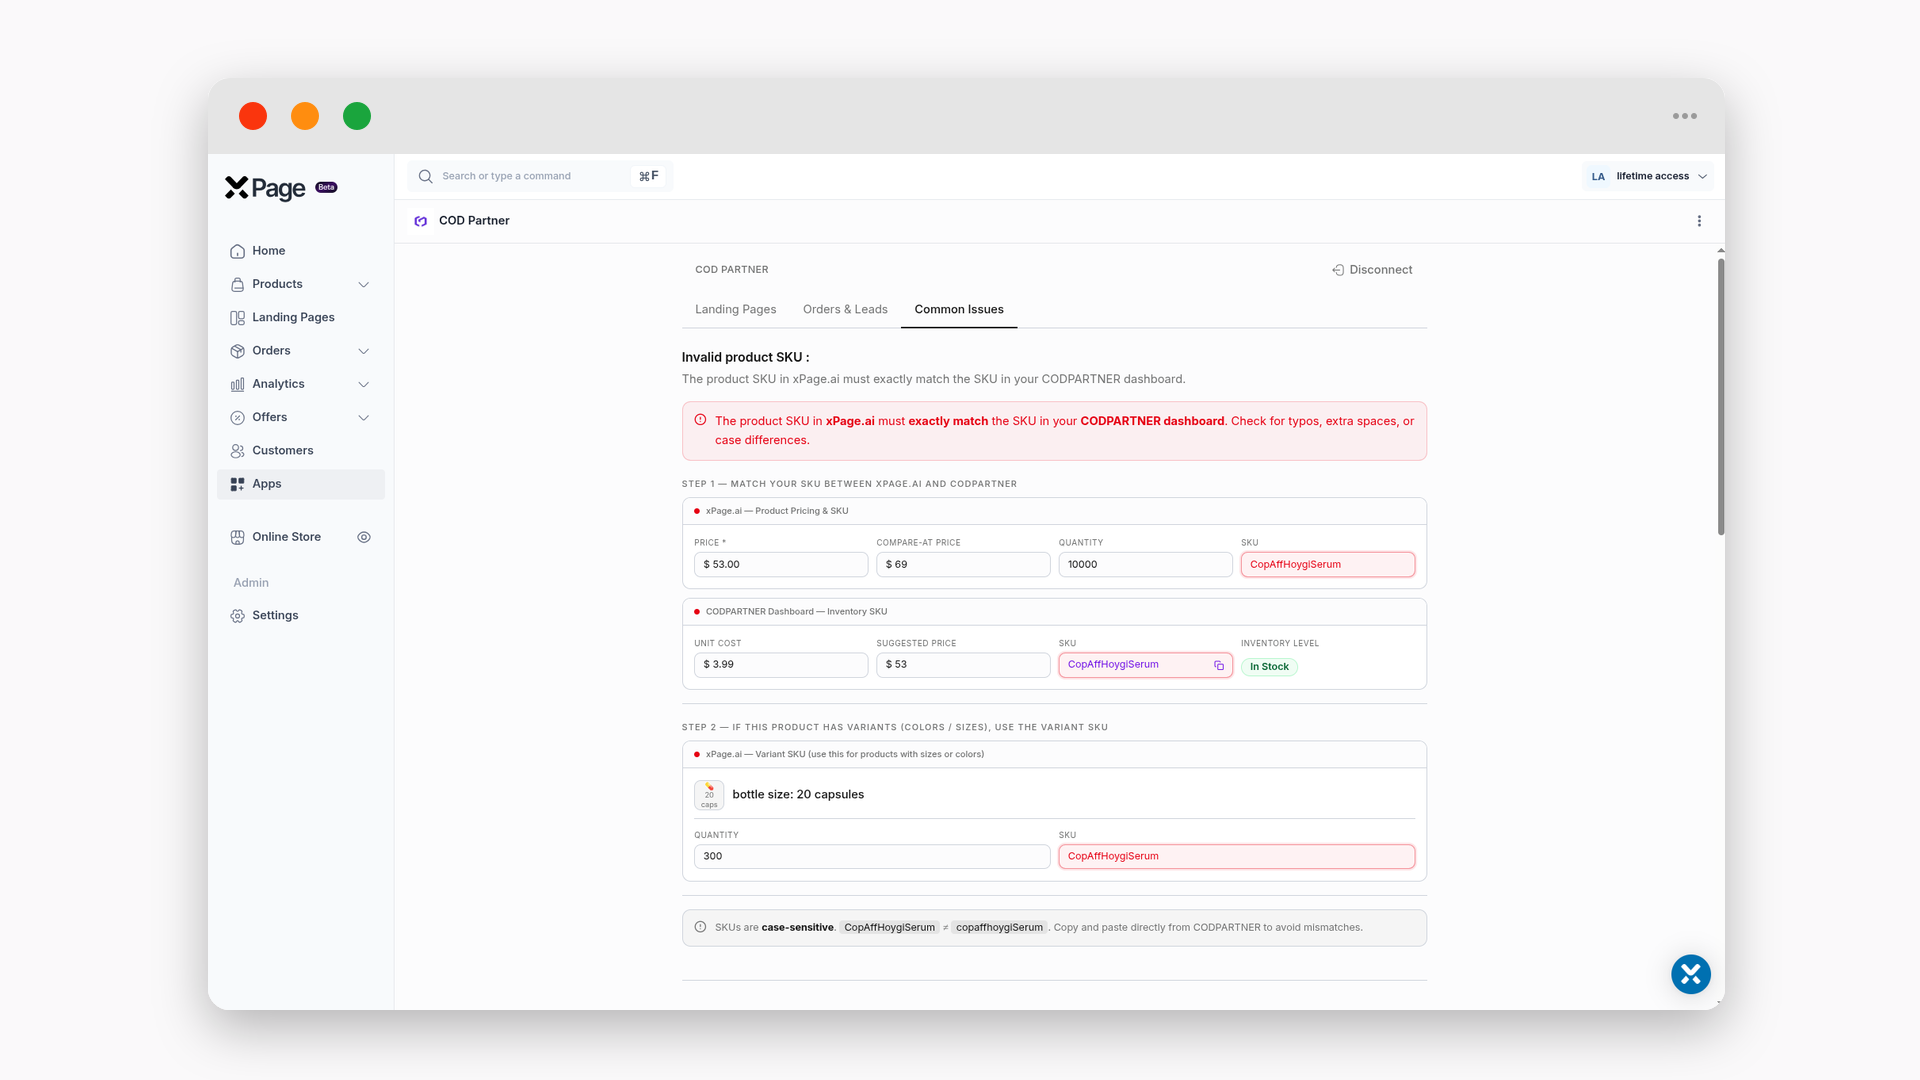Open the blue xPage help chat bubble

click(1691, 974)
